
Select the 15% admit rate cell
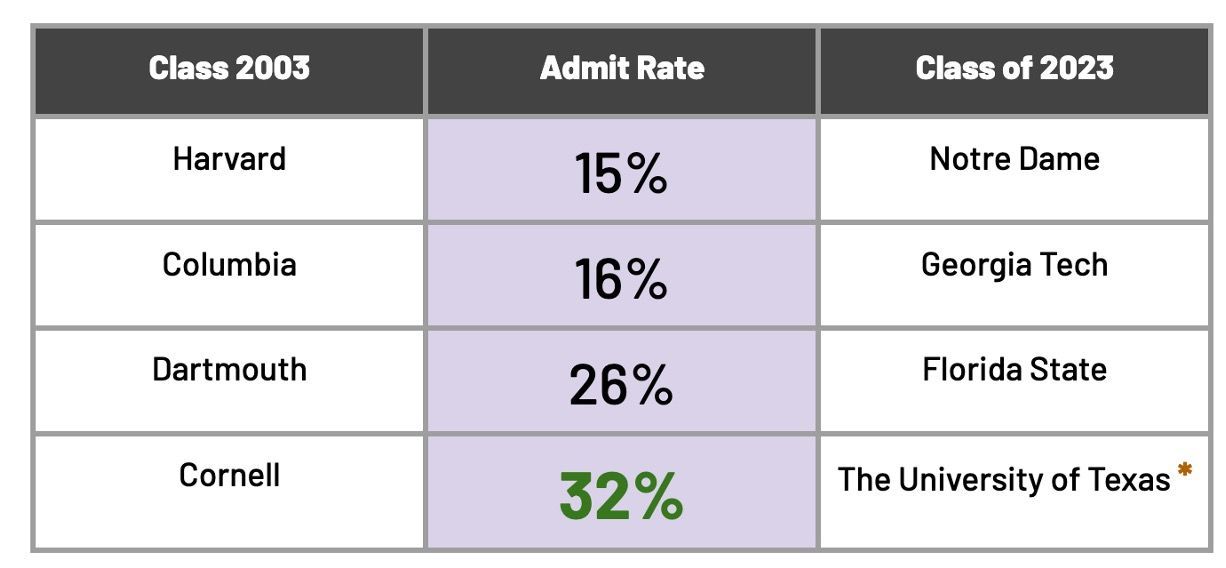tap(622, 170)
